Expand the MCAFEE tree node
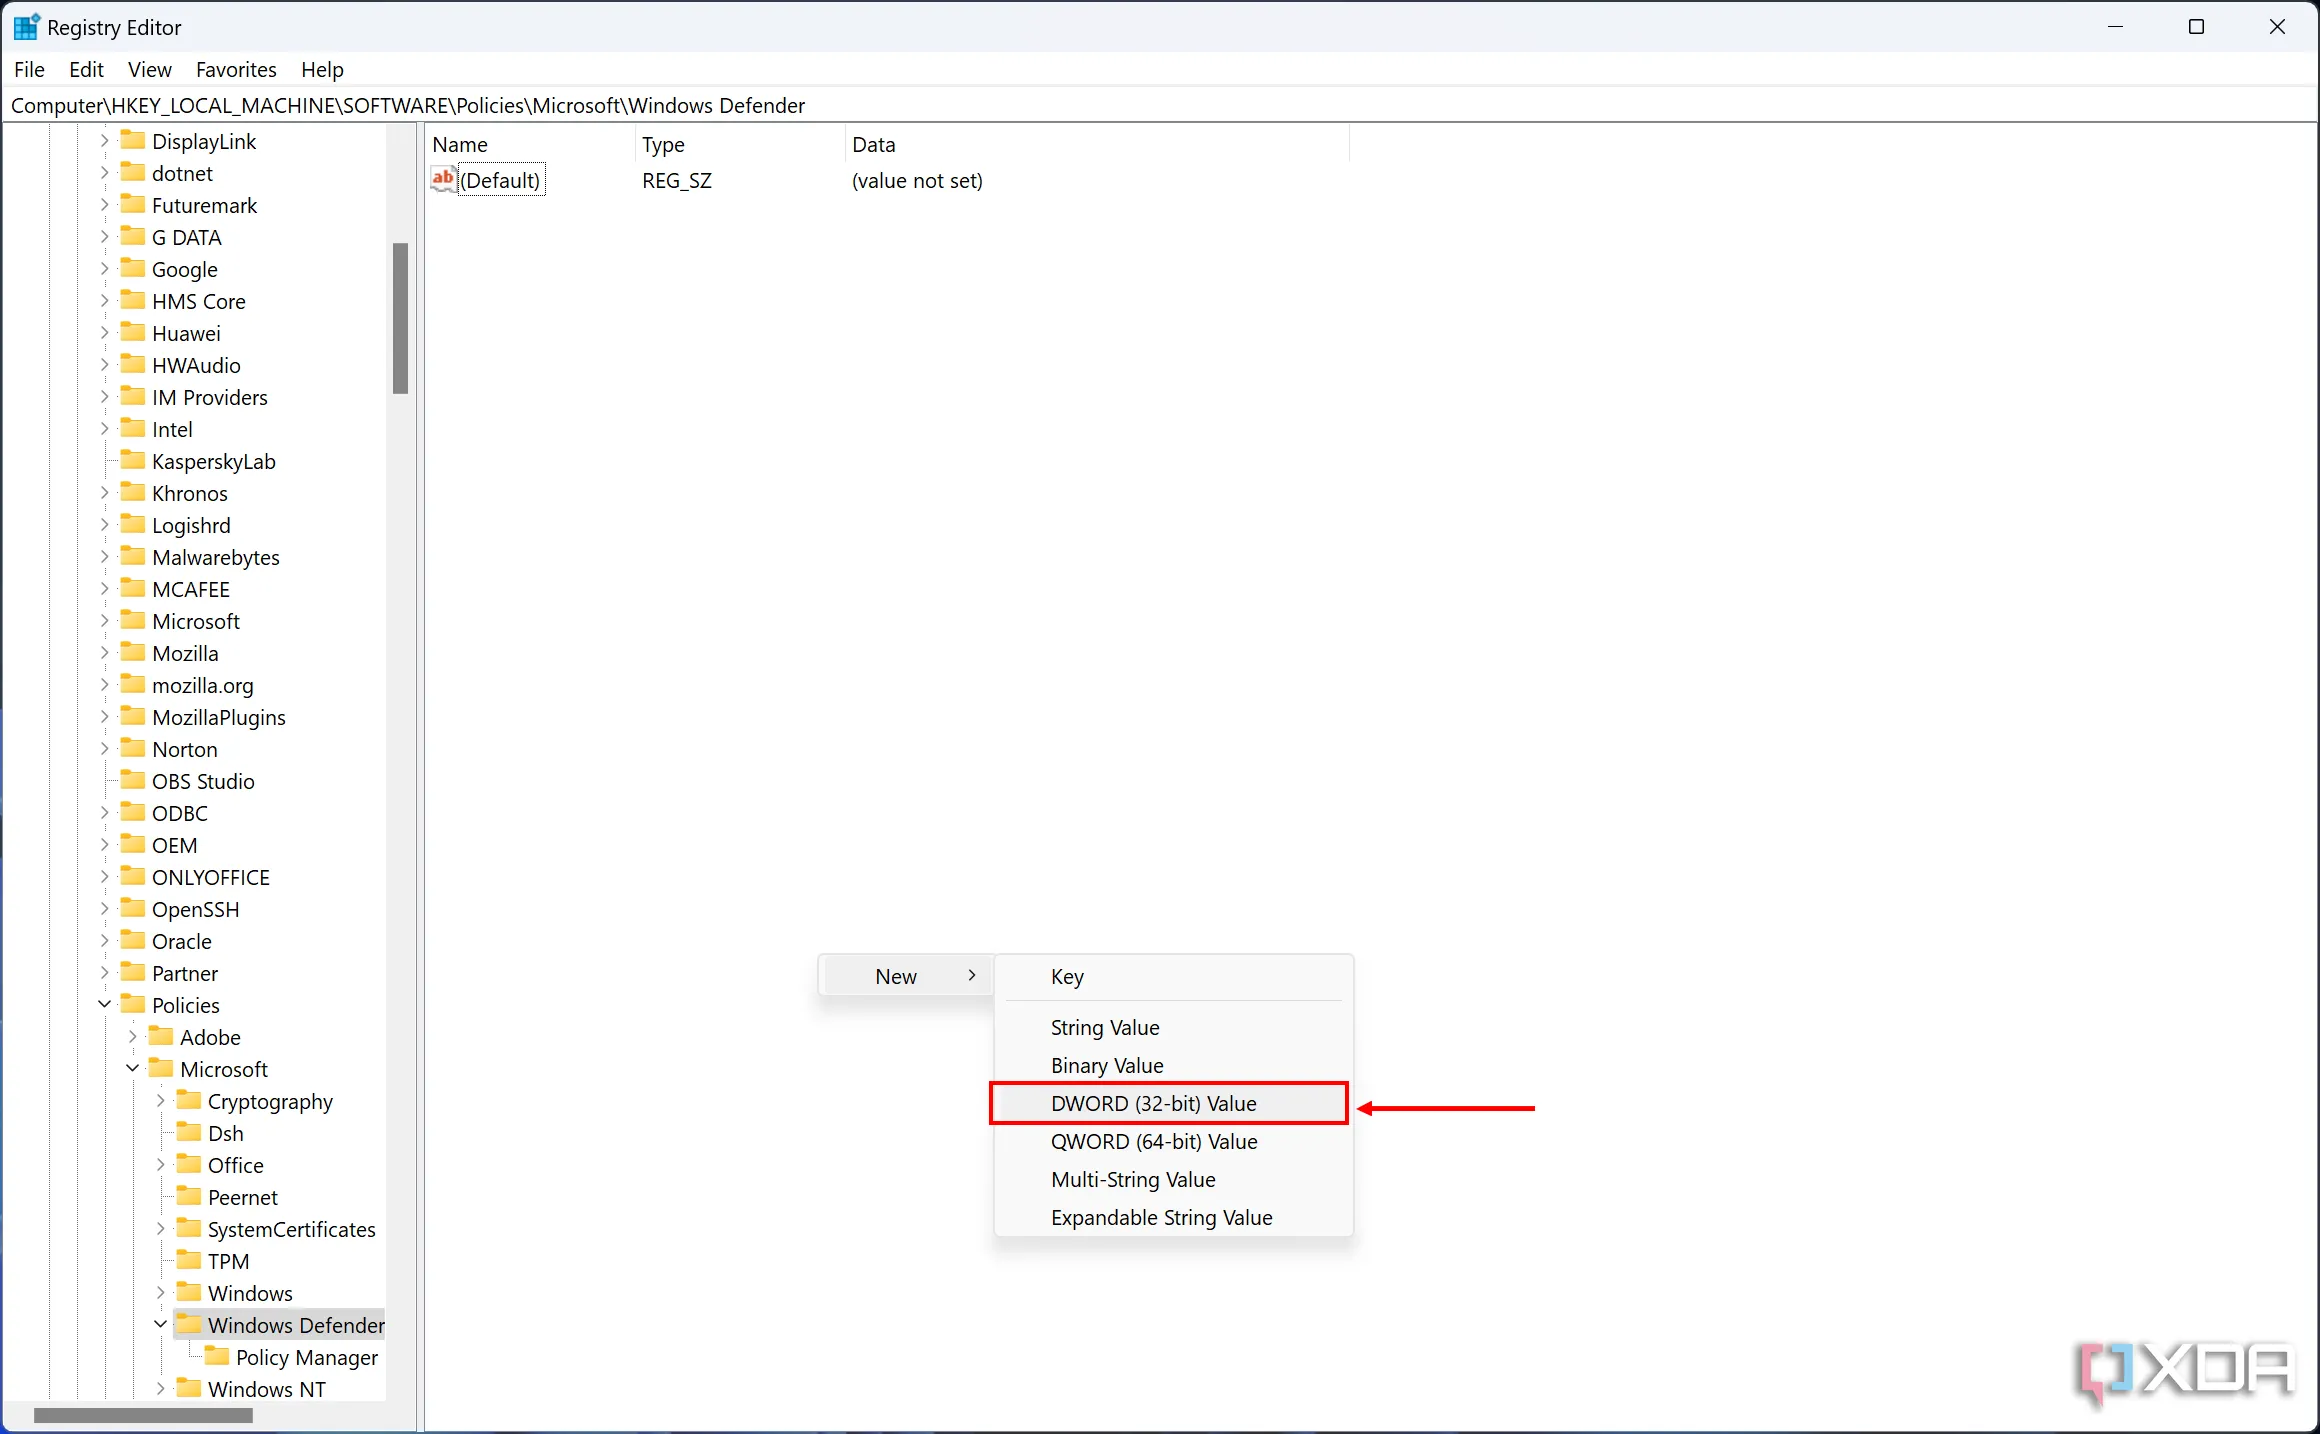Viewport: 2320px width, 1434px height. (x=105, y=589)
